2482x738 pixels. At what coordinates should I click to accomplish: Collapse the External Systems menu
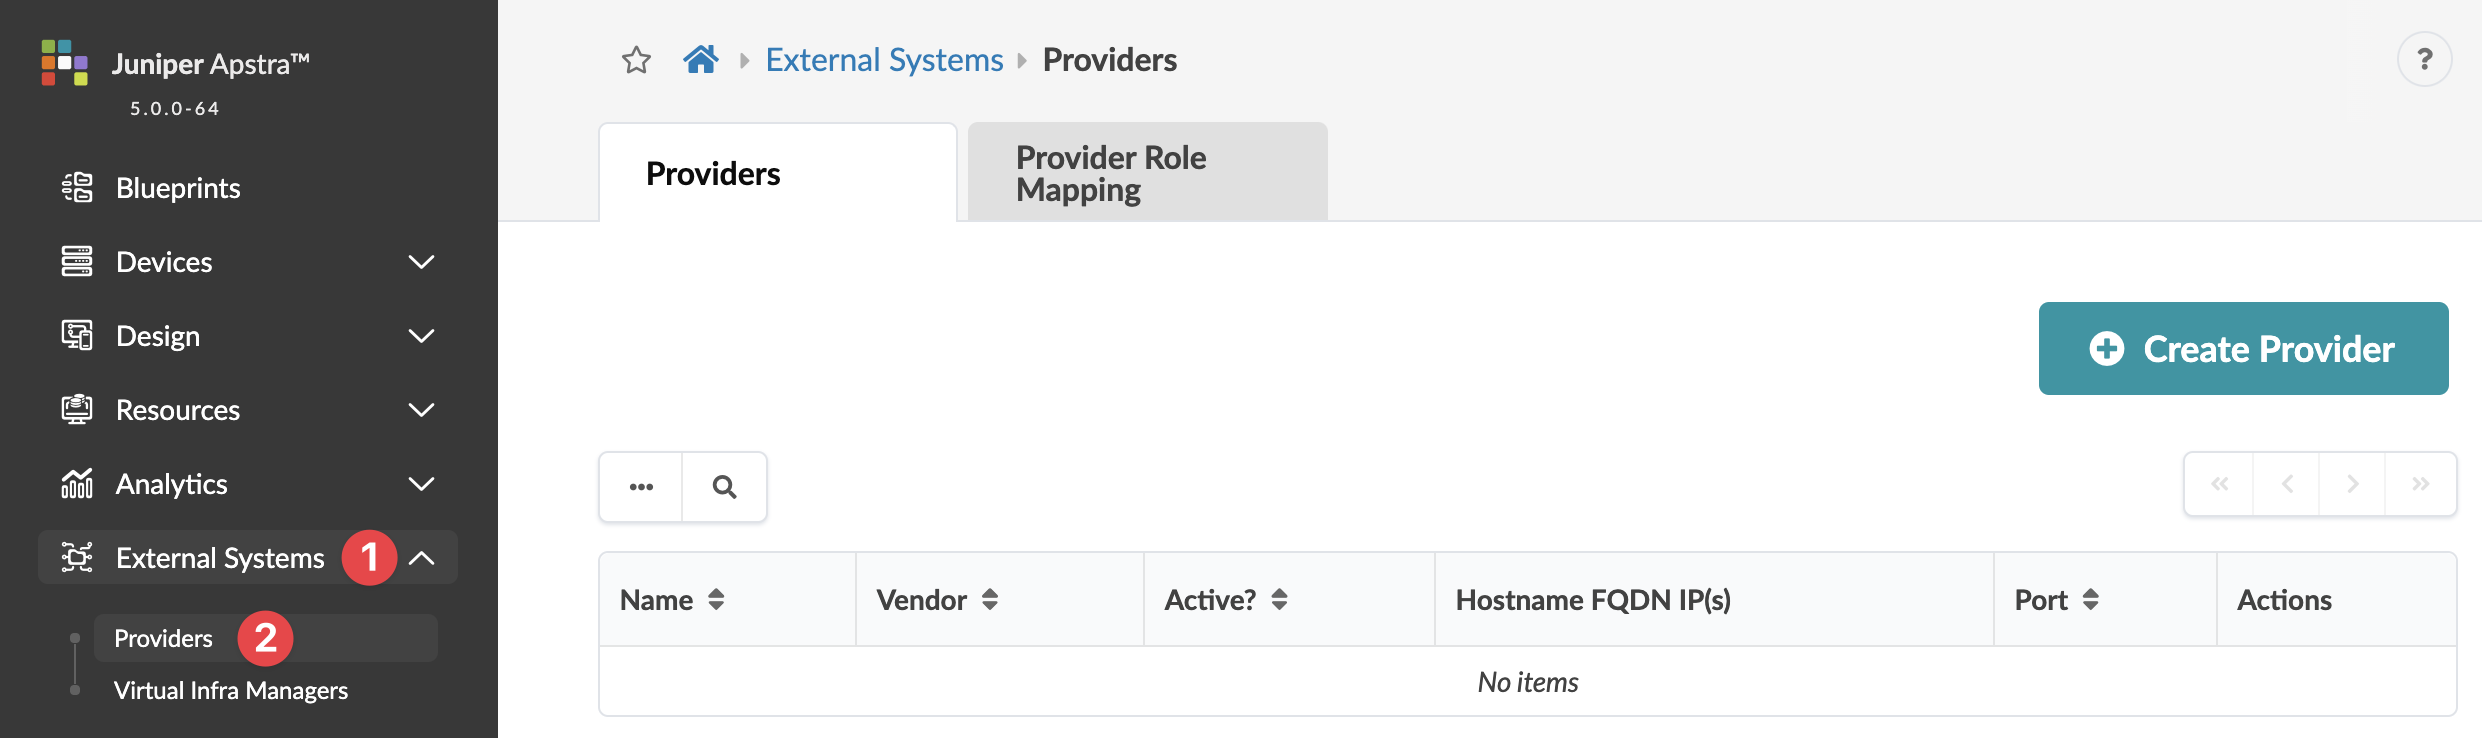click(x=422, y=558)
